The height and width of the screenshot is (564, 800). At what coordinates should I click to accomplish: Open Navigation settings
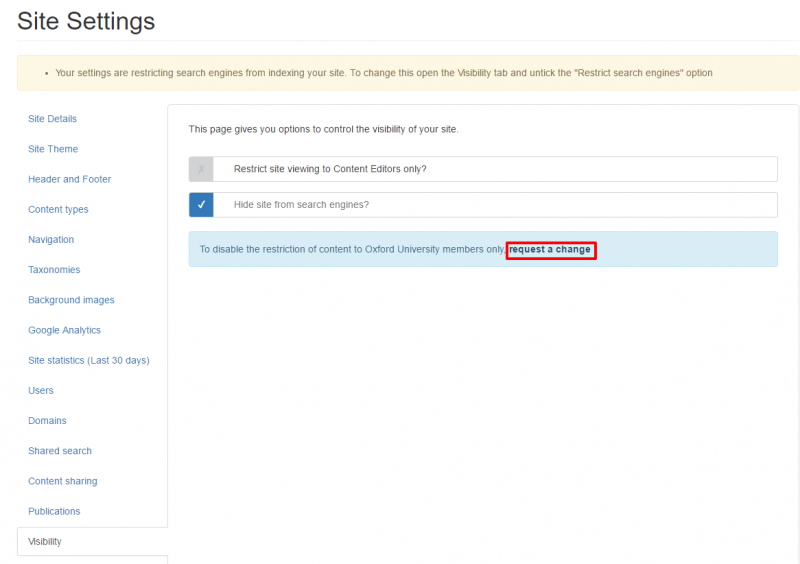pyautogui.click(x=51, y=239)
